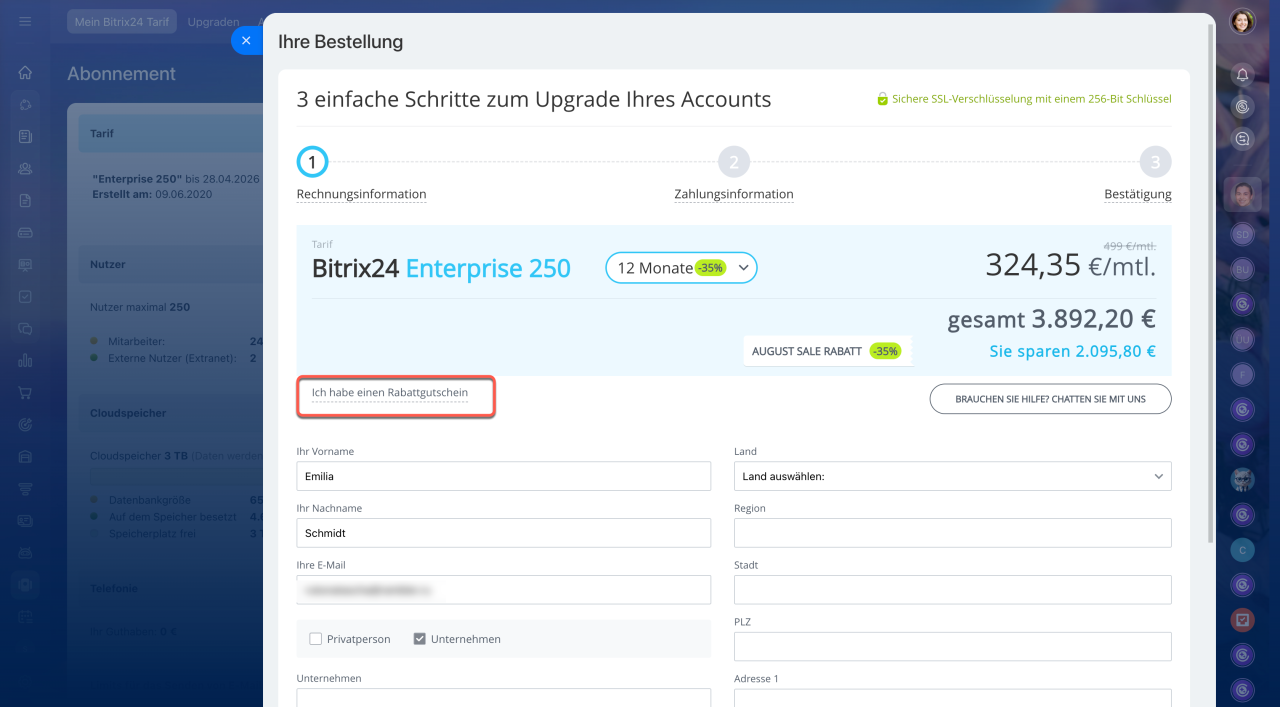This screenshot has height=707, width=1280.
Task: Open the UU contact avatar
Action: point(1242,339)
